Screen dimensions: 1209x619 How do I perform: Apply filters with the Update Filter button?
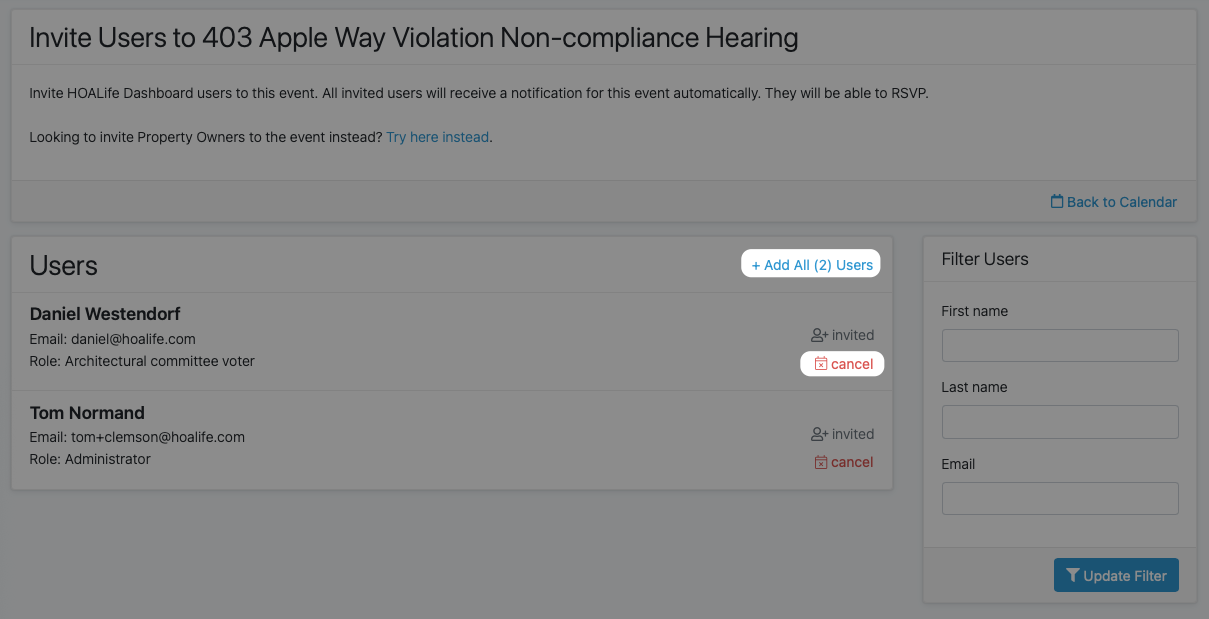(1116, 575)
